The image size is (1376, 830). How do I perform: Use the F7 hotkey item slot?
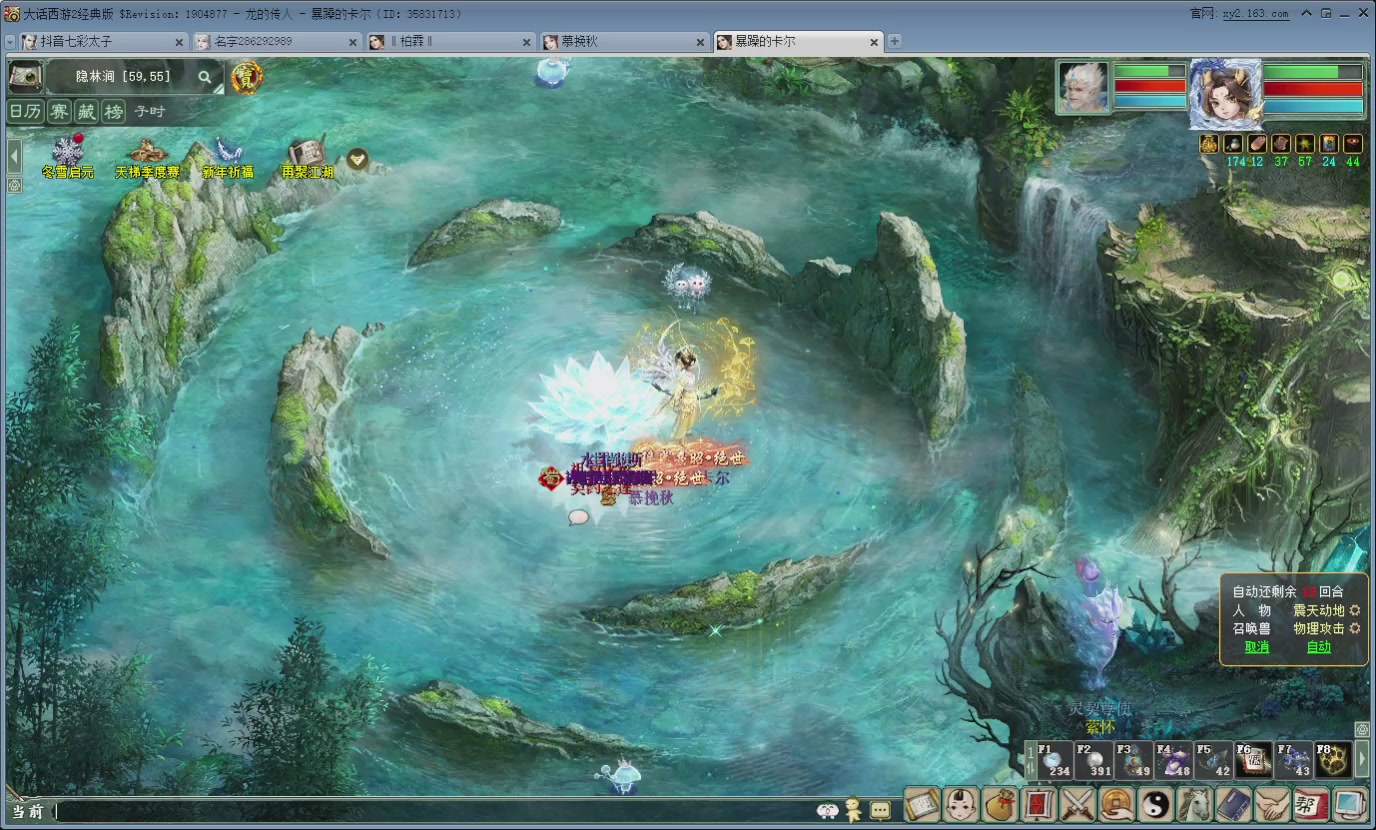[x=1294, y=760]
